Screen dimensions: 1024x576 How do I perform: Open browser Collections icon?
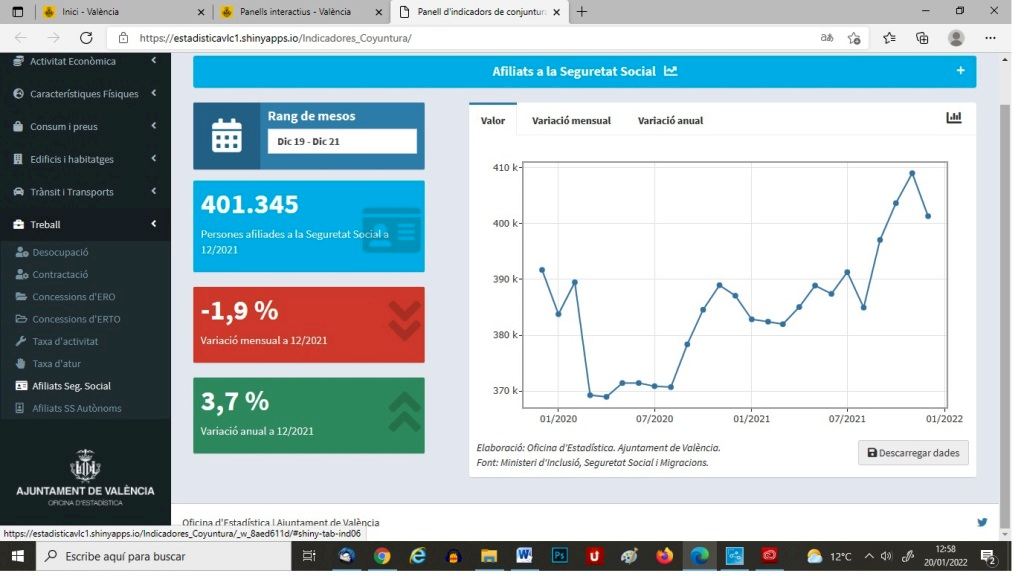click(x=922, y=38)
